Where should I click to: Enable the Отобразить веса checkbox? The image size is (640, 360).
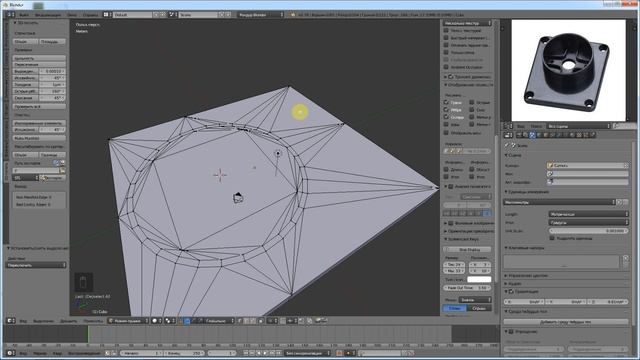[x=446, y=133]
